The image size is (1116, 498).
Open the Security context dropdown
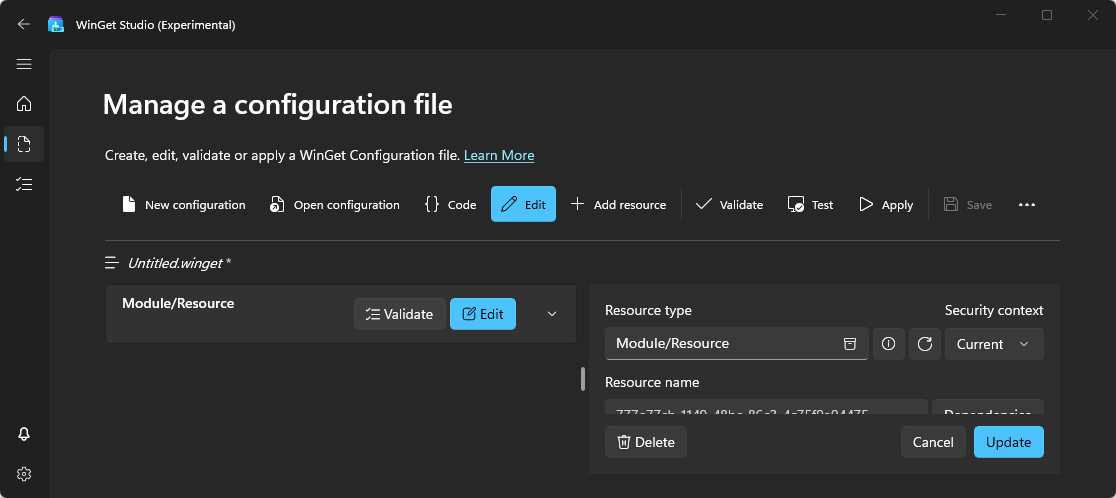coord(993,344)
